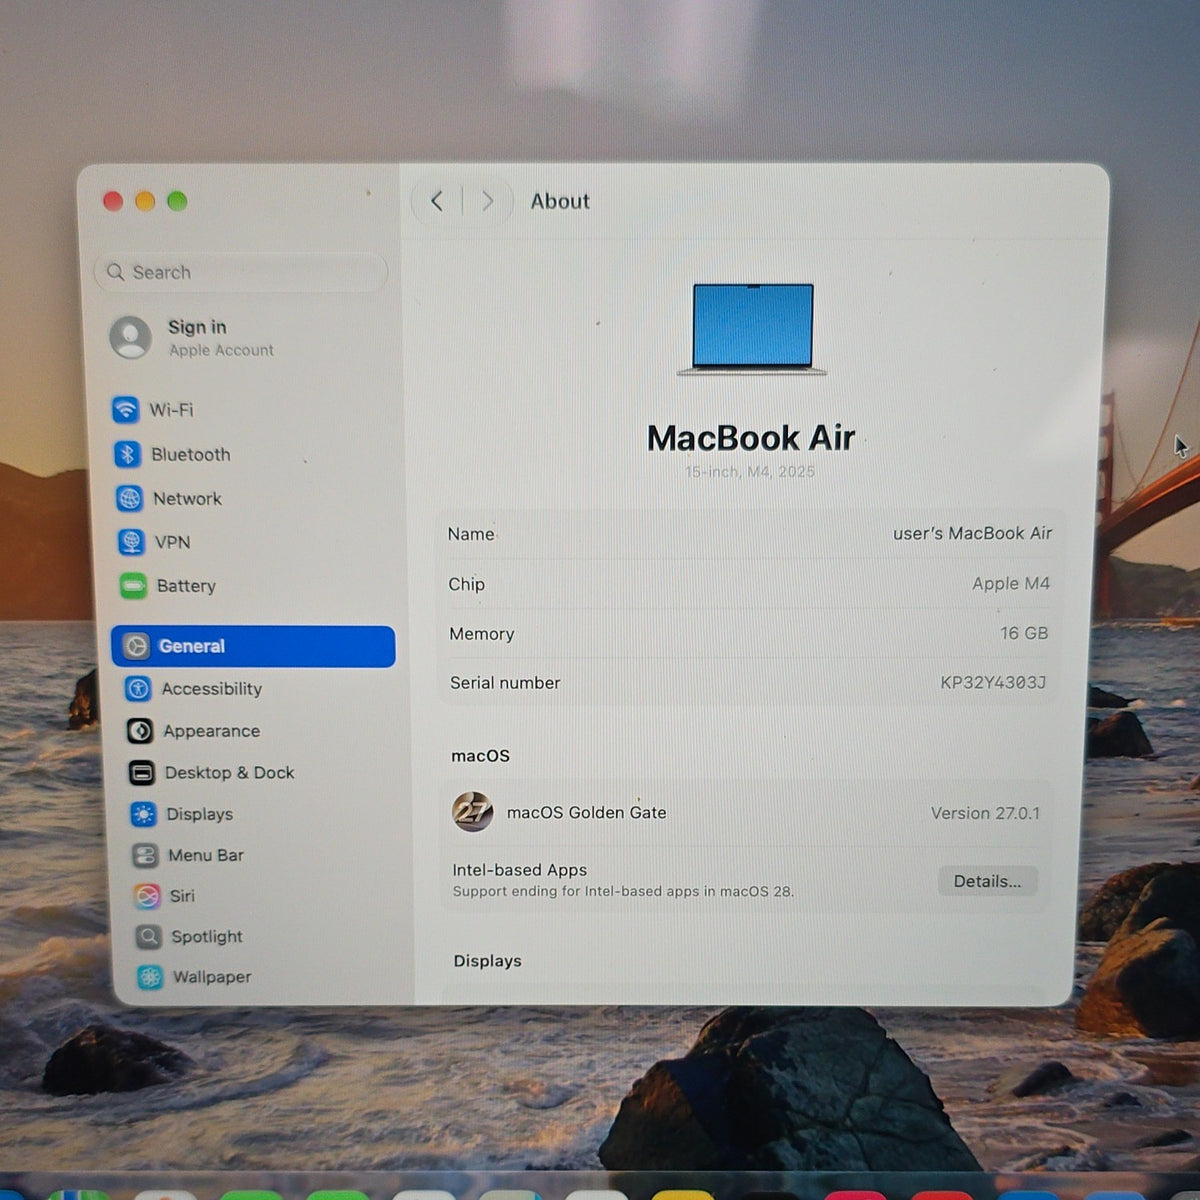Click the Wi-Fi icon in sidebar
Image resolution: width=1200 pixels, height=1200 pixels.
[x=125, y=409]
